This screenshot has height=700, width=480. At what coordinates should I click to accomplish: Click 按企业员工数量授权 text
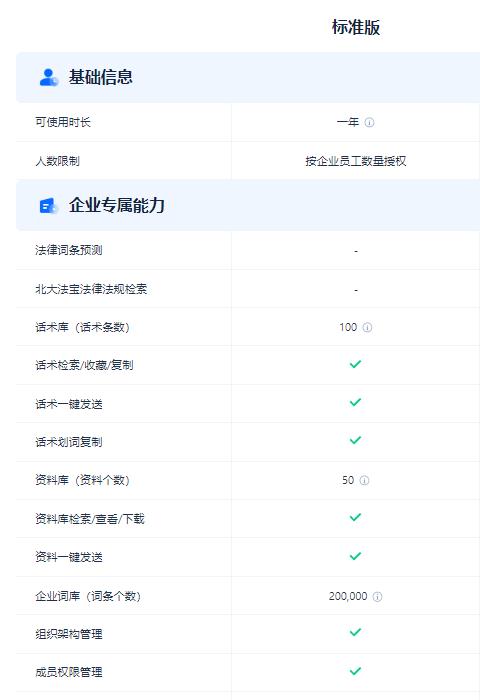click(356, 161)
